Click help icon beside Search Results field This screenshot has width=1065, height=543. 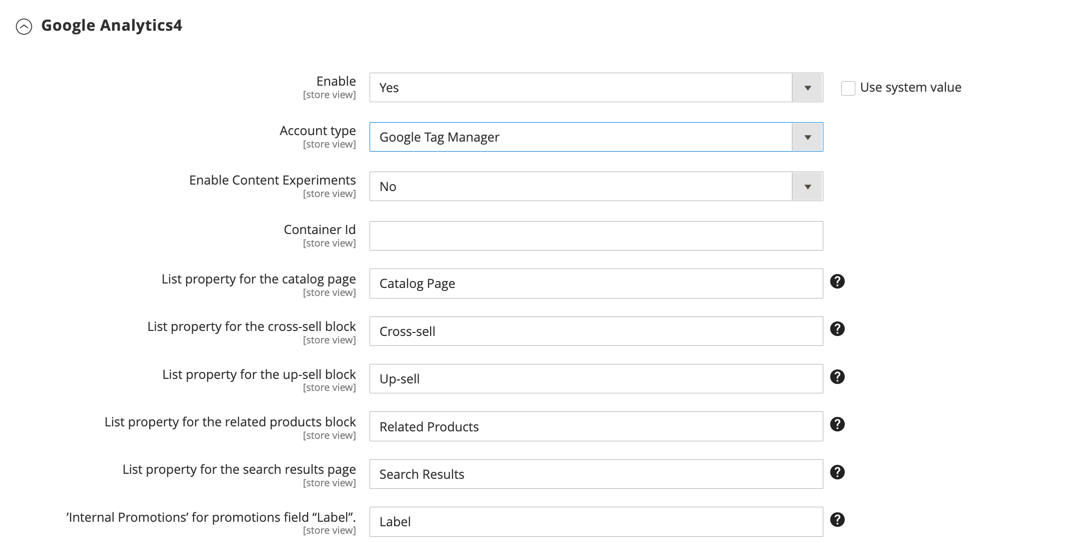pos(837,472)
